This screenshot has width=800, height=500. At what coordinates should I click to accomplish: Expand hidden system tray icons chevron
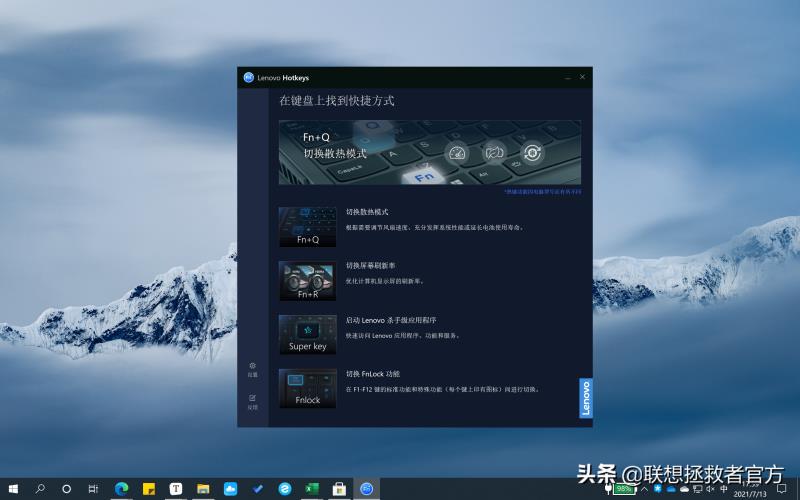click(644, 489)
